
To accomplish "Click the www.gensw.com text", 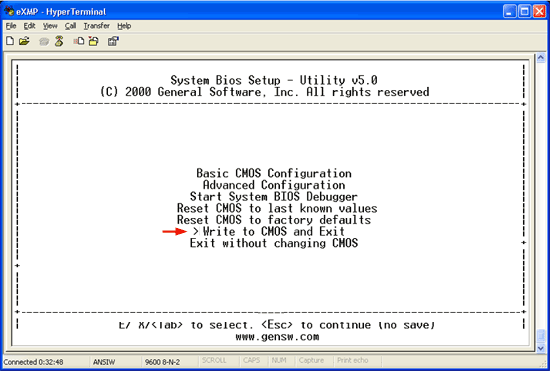I will (x=277, y=337).
